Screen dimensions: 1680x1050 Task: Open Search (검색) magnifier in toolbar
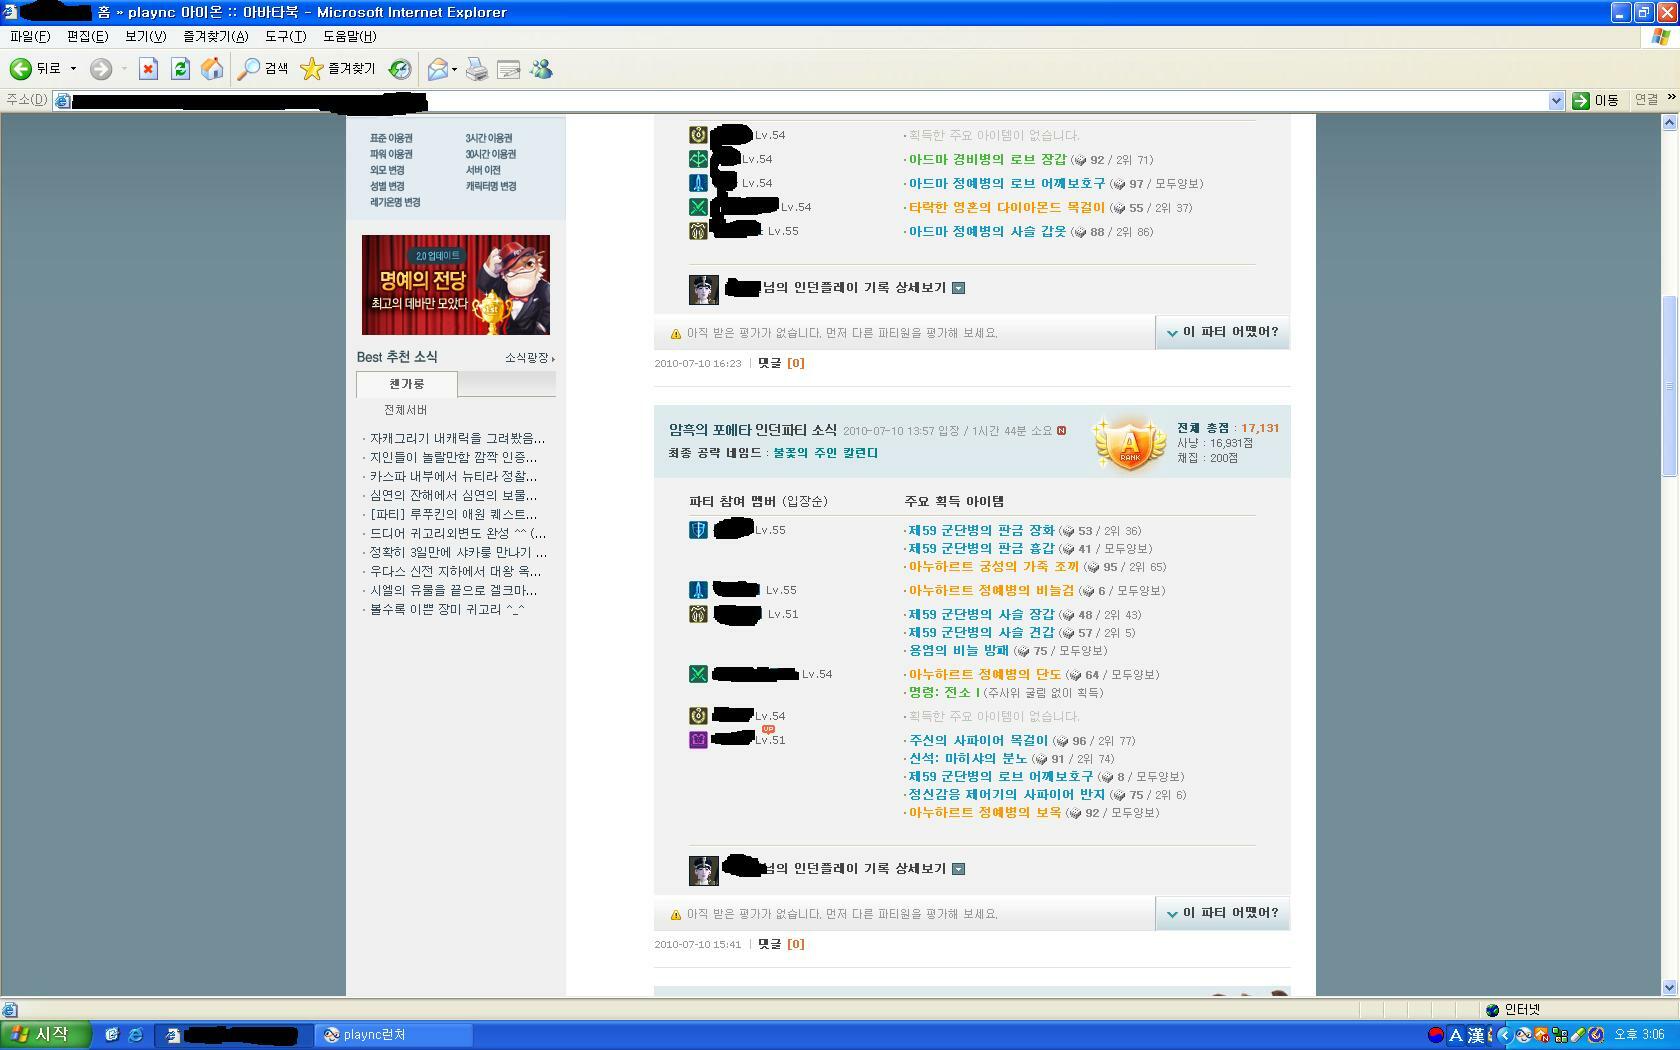click(263, 69)
